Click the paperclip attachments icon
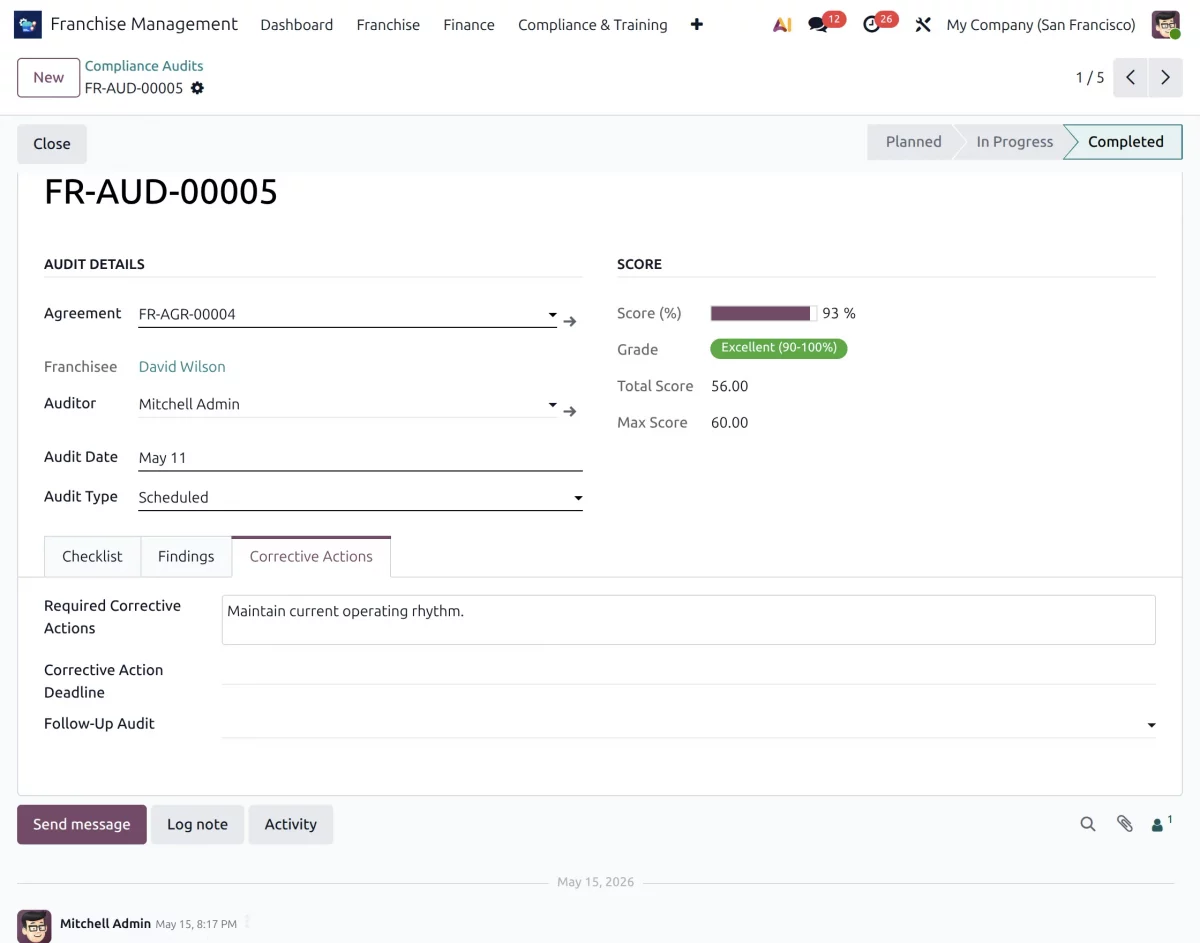This screenshot has height=943, width=1200. pos(1125,824)
